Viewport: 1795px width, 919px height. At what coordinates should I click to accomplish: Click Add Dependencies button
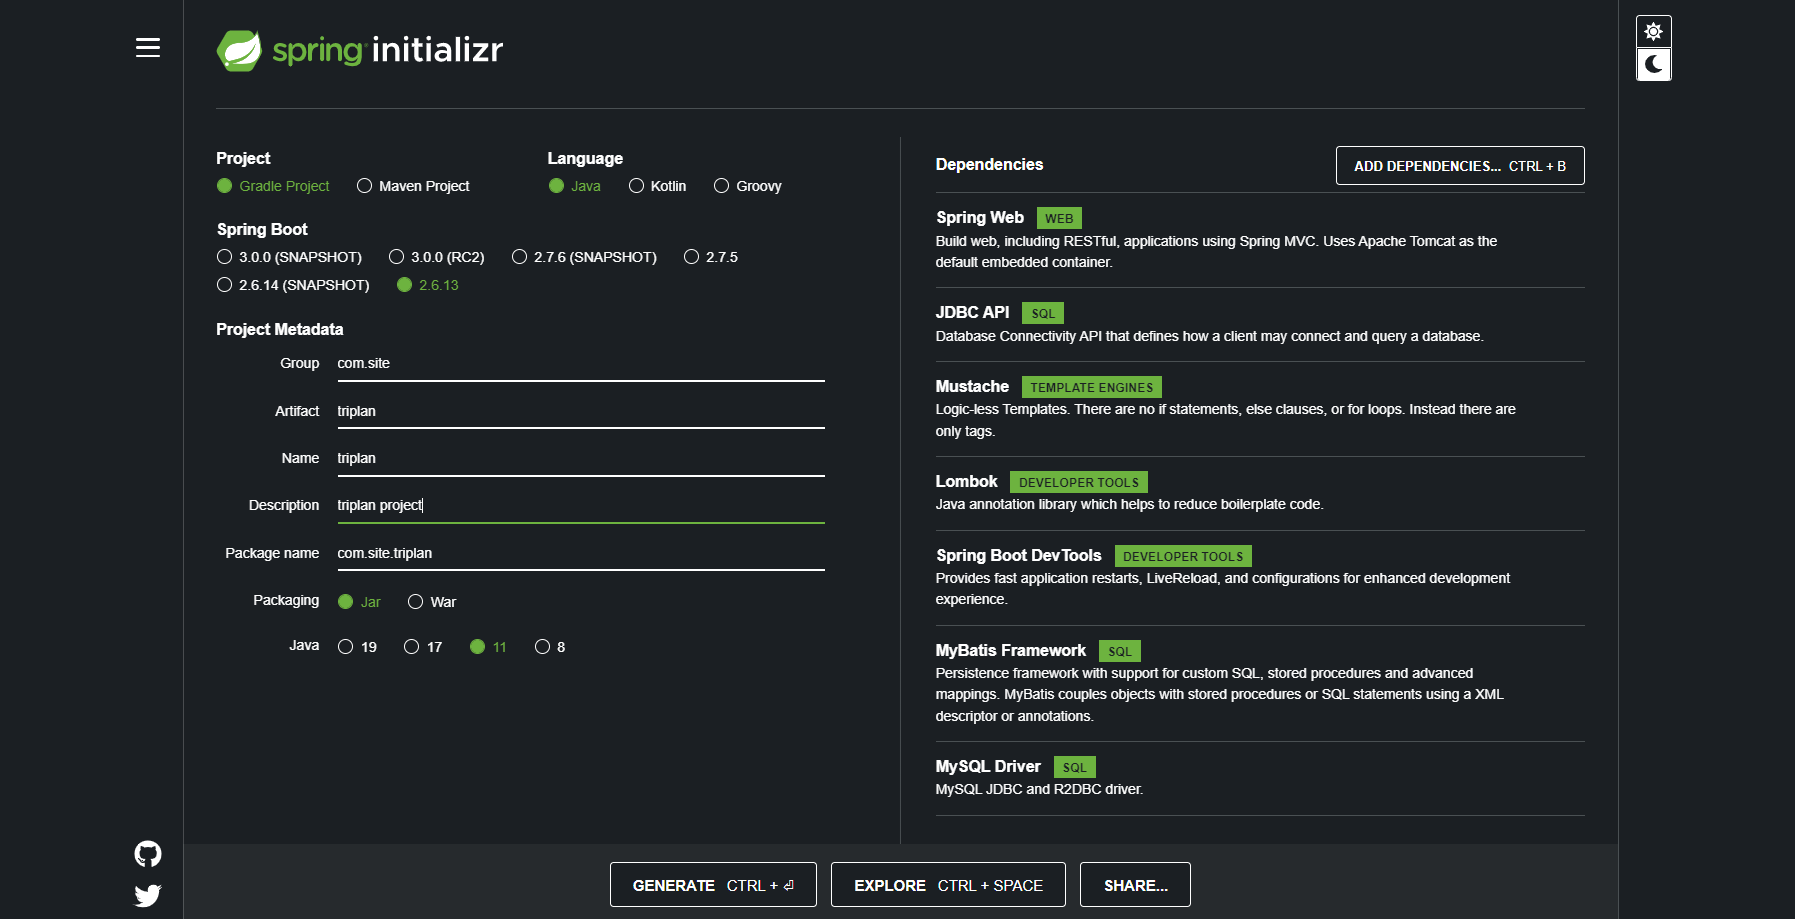click(x=1460, y=166)
